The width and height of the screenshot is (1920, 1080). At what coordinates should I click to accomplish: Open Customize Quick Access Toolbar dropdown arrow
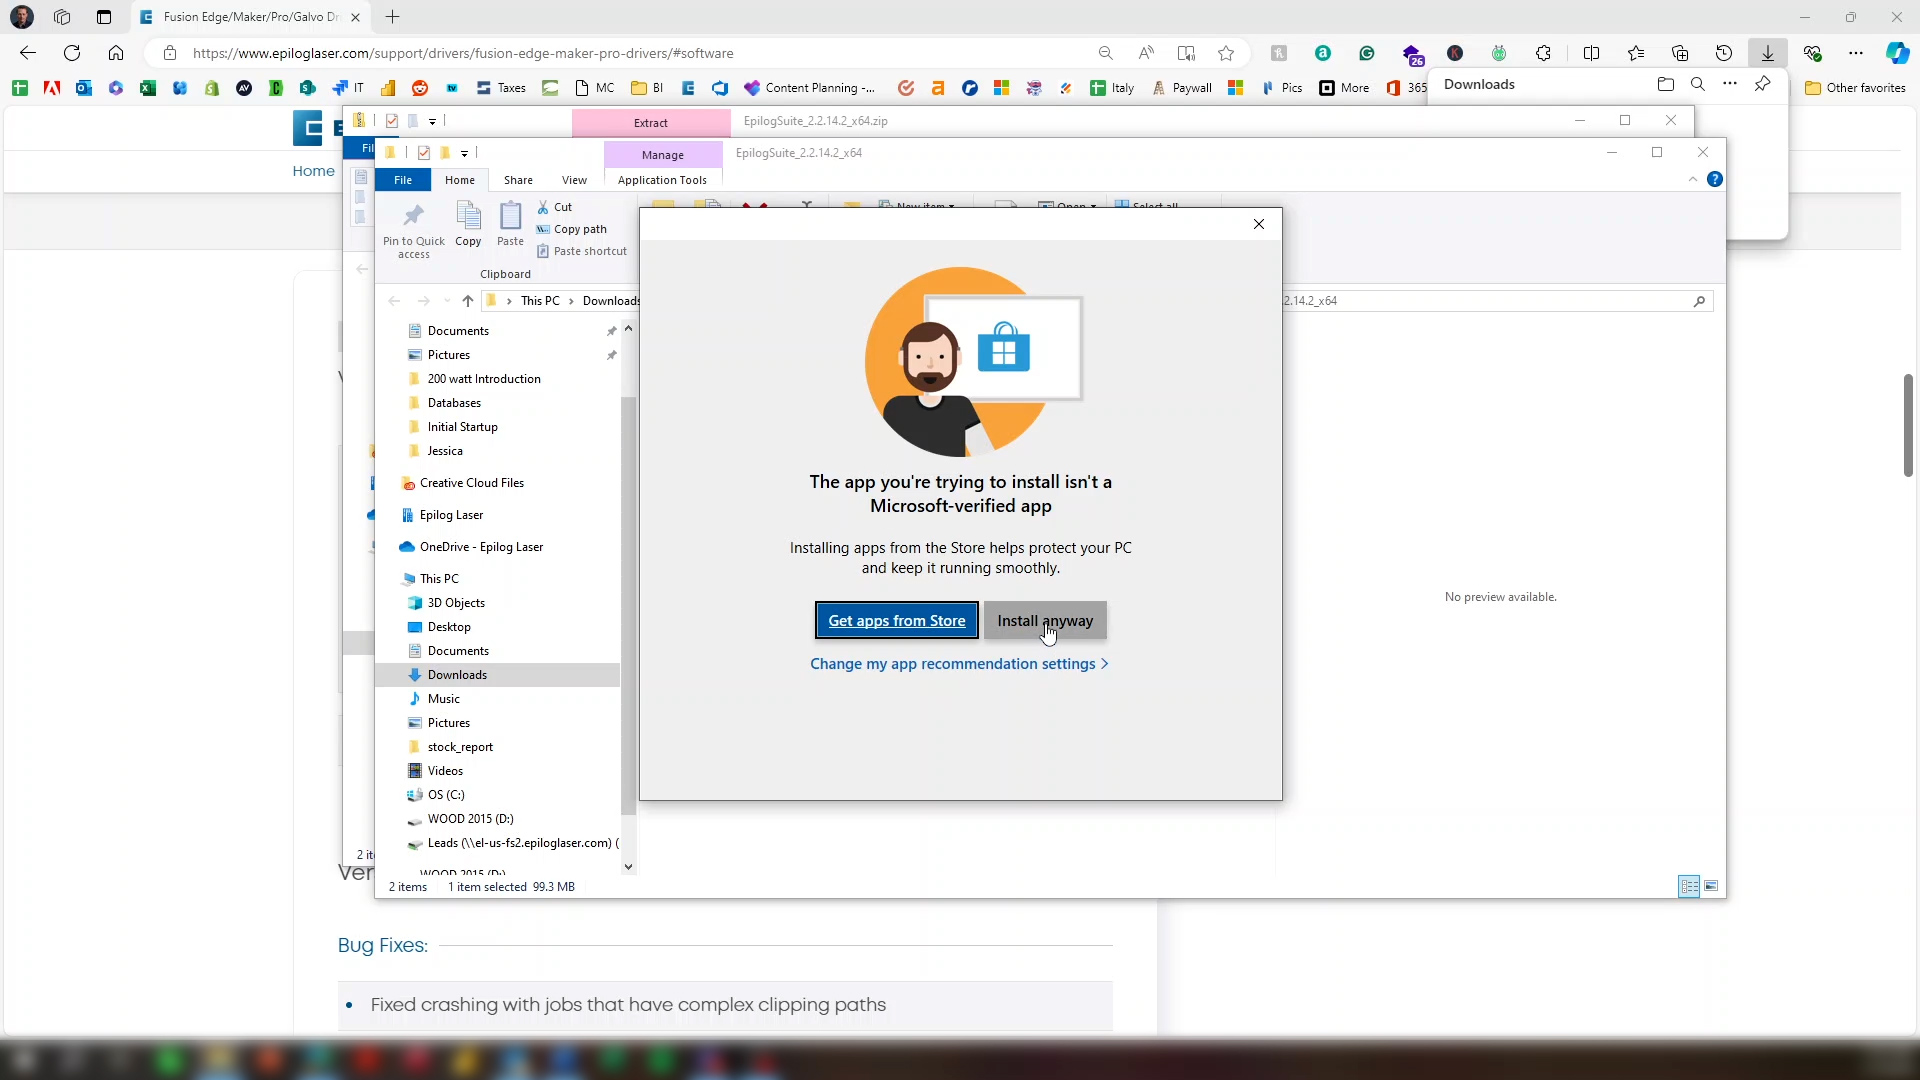coord(464,154)
